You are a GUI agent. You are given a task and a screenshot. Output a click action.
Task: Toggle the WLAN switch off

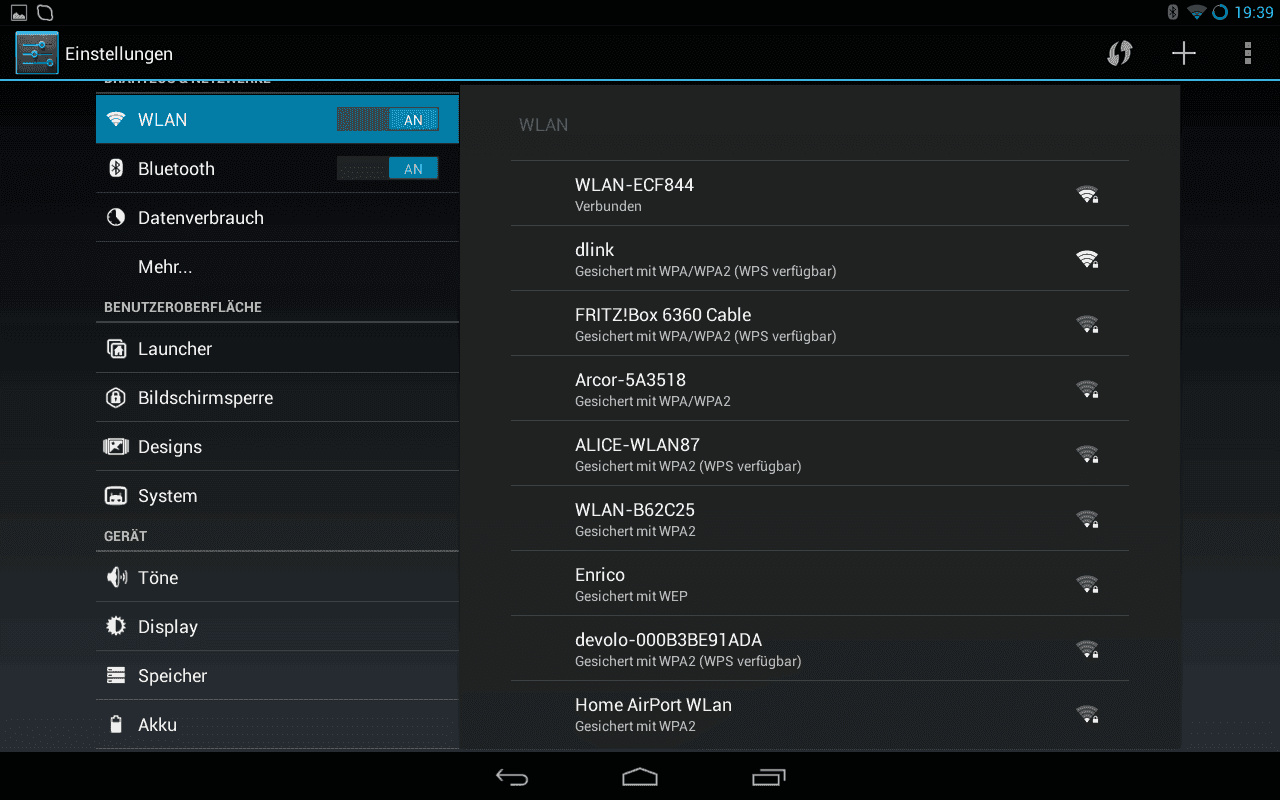[x=387, y=119]
